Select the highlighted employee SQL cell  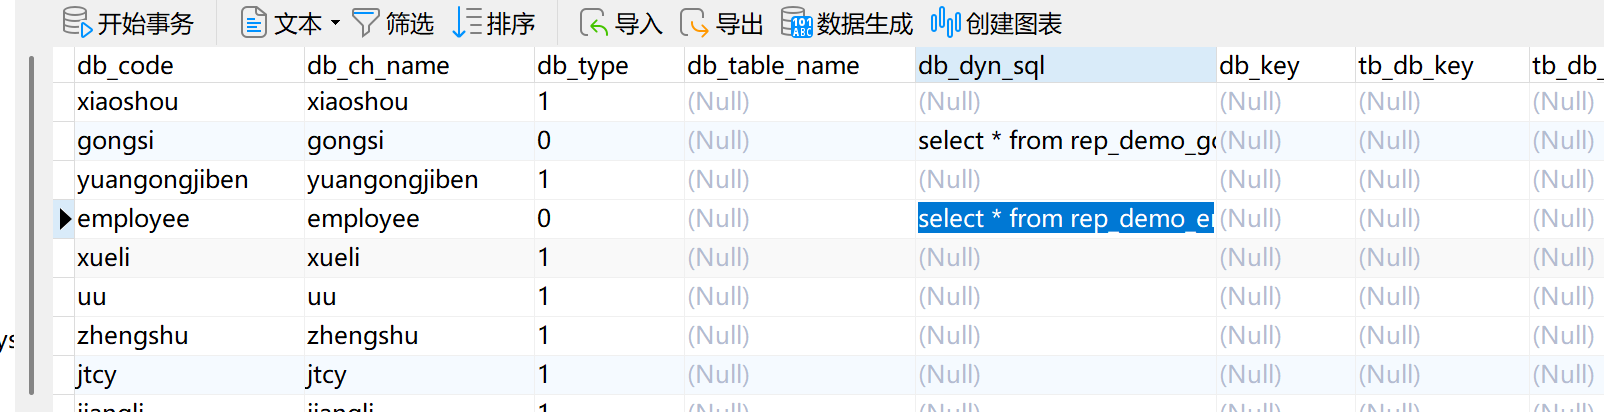click(x=1064, y=219)
